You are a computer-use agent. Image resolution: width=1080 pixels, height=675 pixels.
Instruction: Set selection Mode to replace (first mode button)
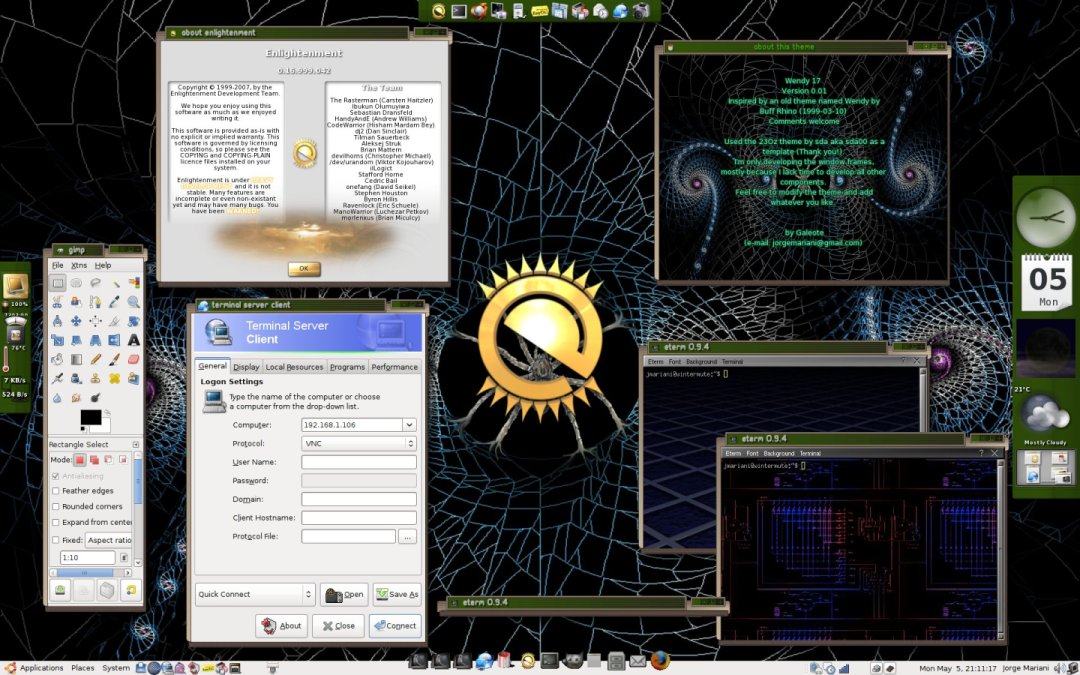tap(80, 460)
